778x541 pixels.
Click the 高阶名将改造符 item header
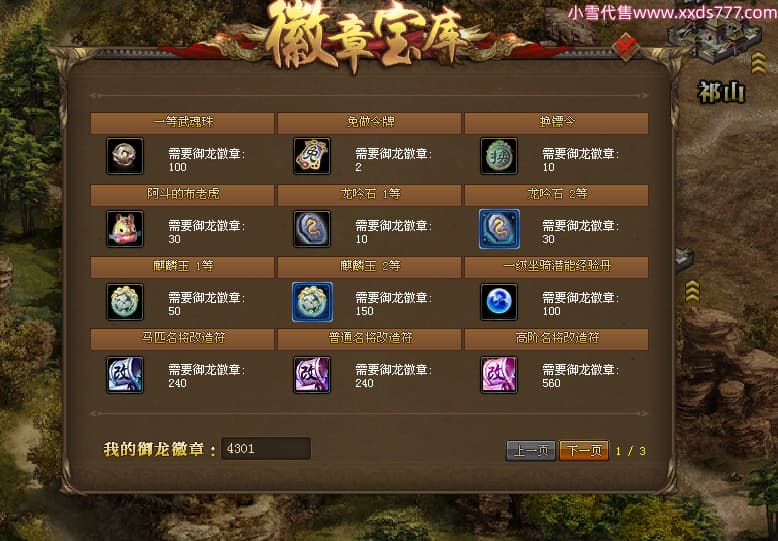point(556,338)
